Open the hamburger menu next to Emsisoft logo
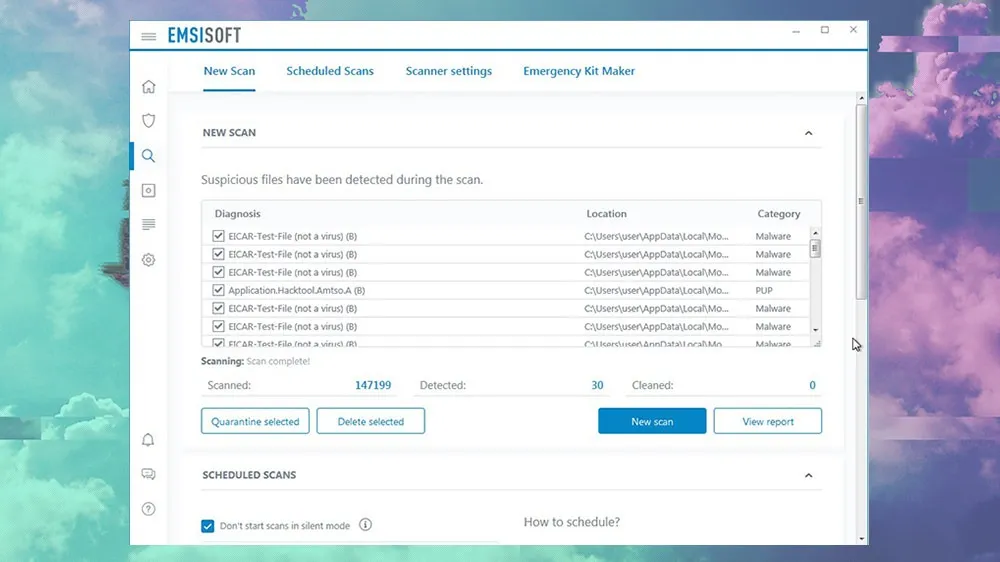This screenshot has width=1000, height=562. pos(149,37)
